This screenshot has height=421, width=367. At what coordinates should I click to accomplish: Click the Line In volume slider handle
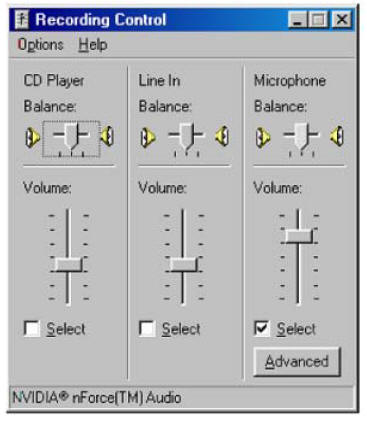pyautogui.click(x=183, y=265)
